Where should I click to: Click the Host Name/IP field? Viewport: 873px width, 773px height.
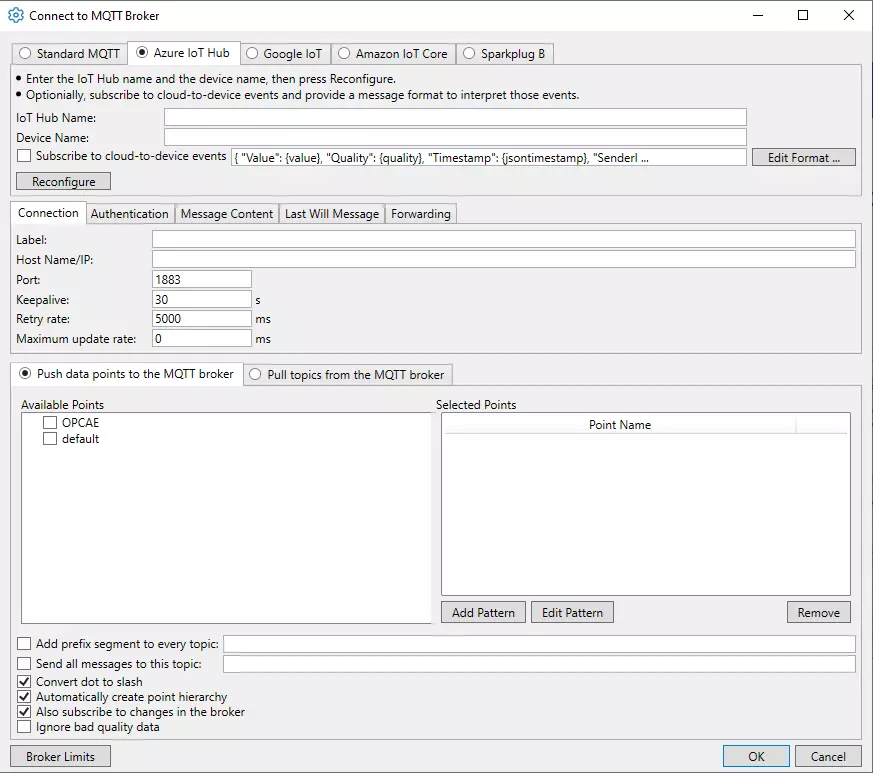503,259
